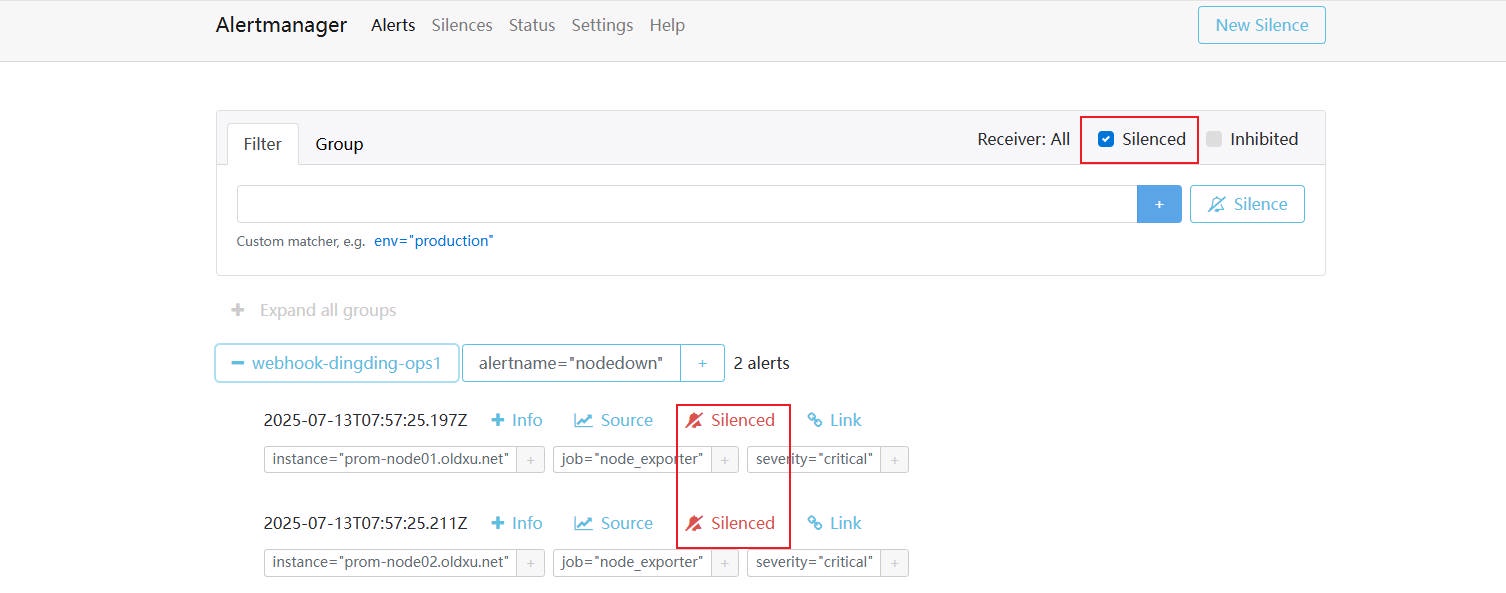
Task: Enable the Inhibited checkbox
Action: (x=1214, y=140)
